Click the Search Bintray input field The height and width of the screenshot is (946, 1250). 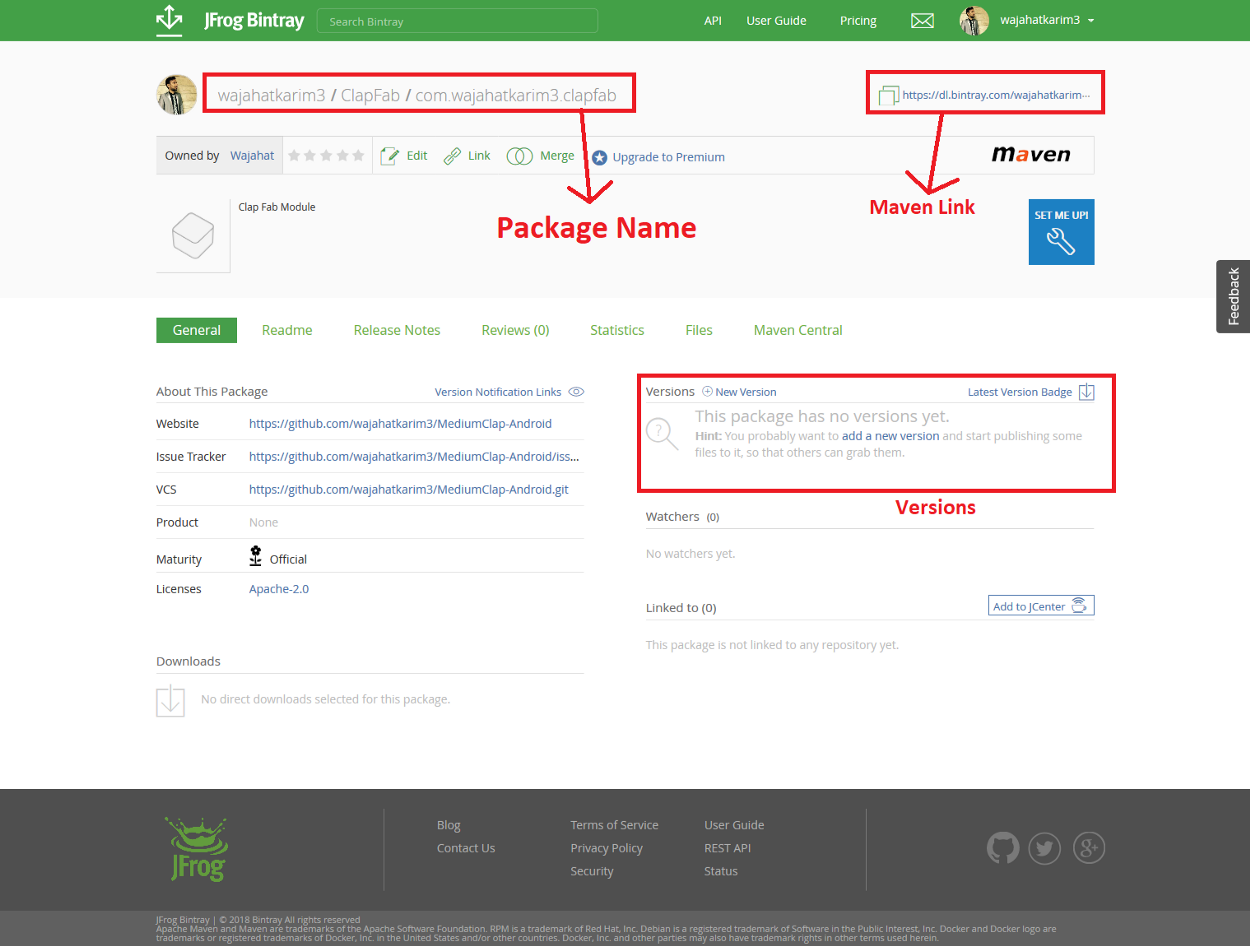point(457,21)
